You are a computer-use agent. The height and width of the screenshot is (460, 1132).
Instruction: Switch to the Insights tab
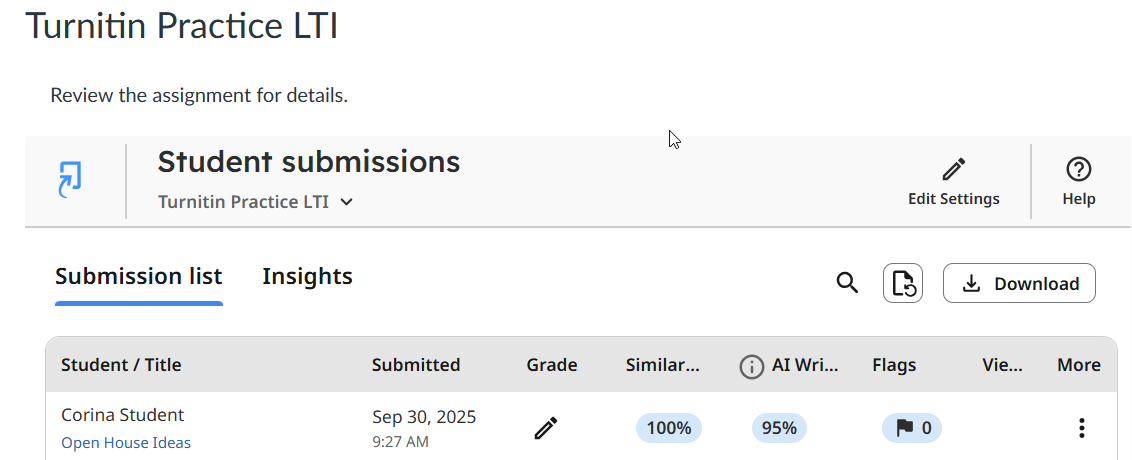point(307,276)
